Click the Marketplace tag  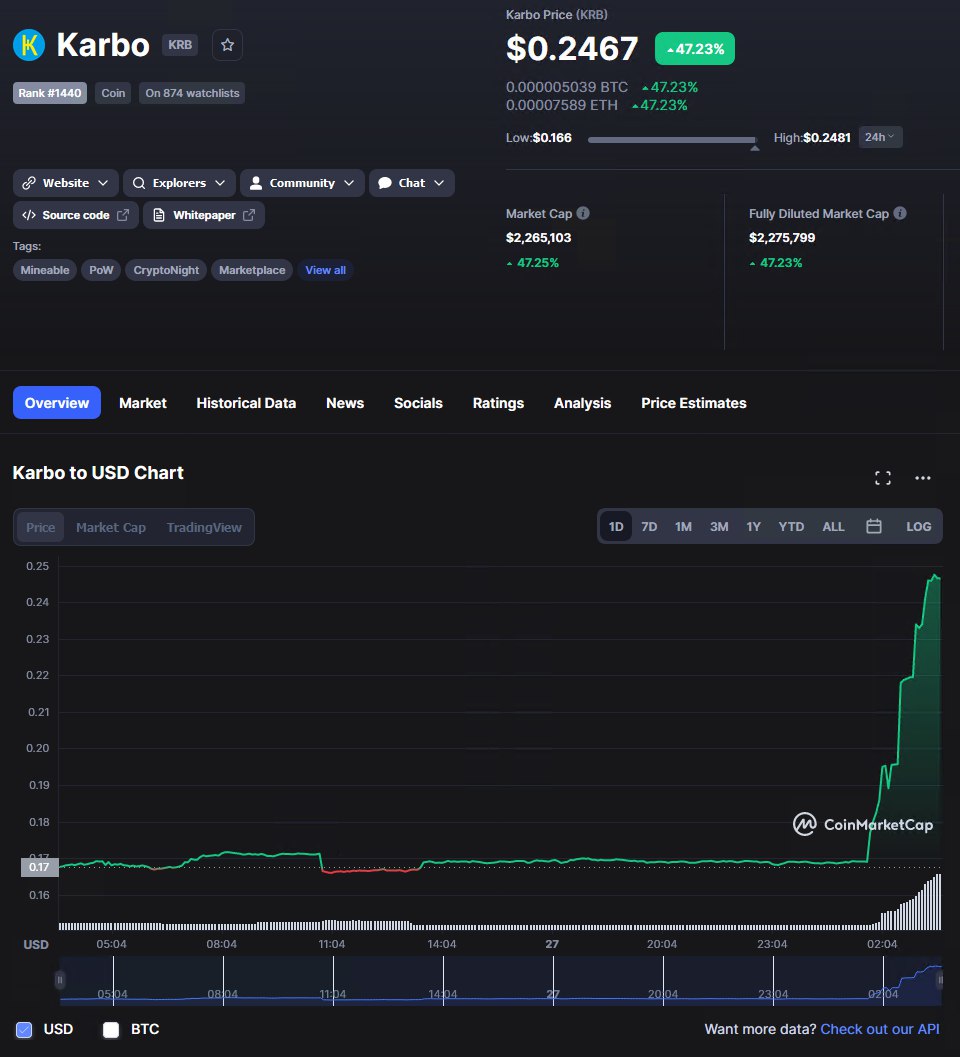252,270
